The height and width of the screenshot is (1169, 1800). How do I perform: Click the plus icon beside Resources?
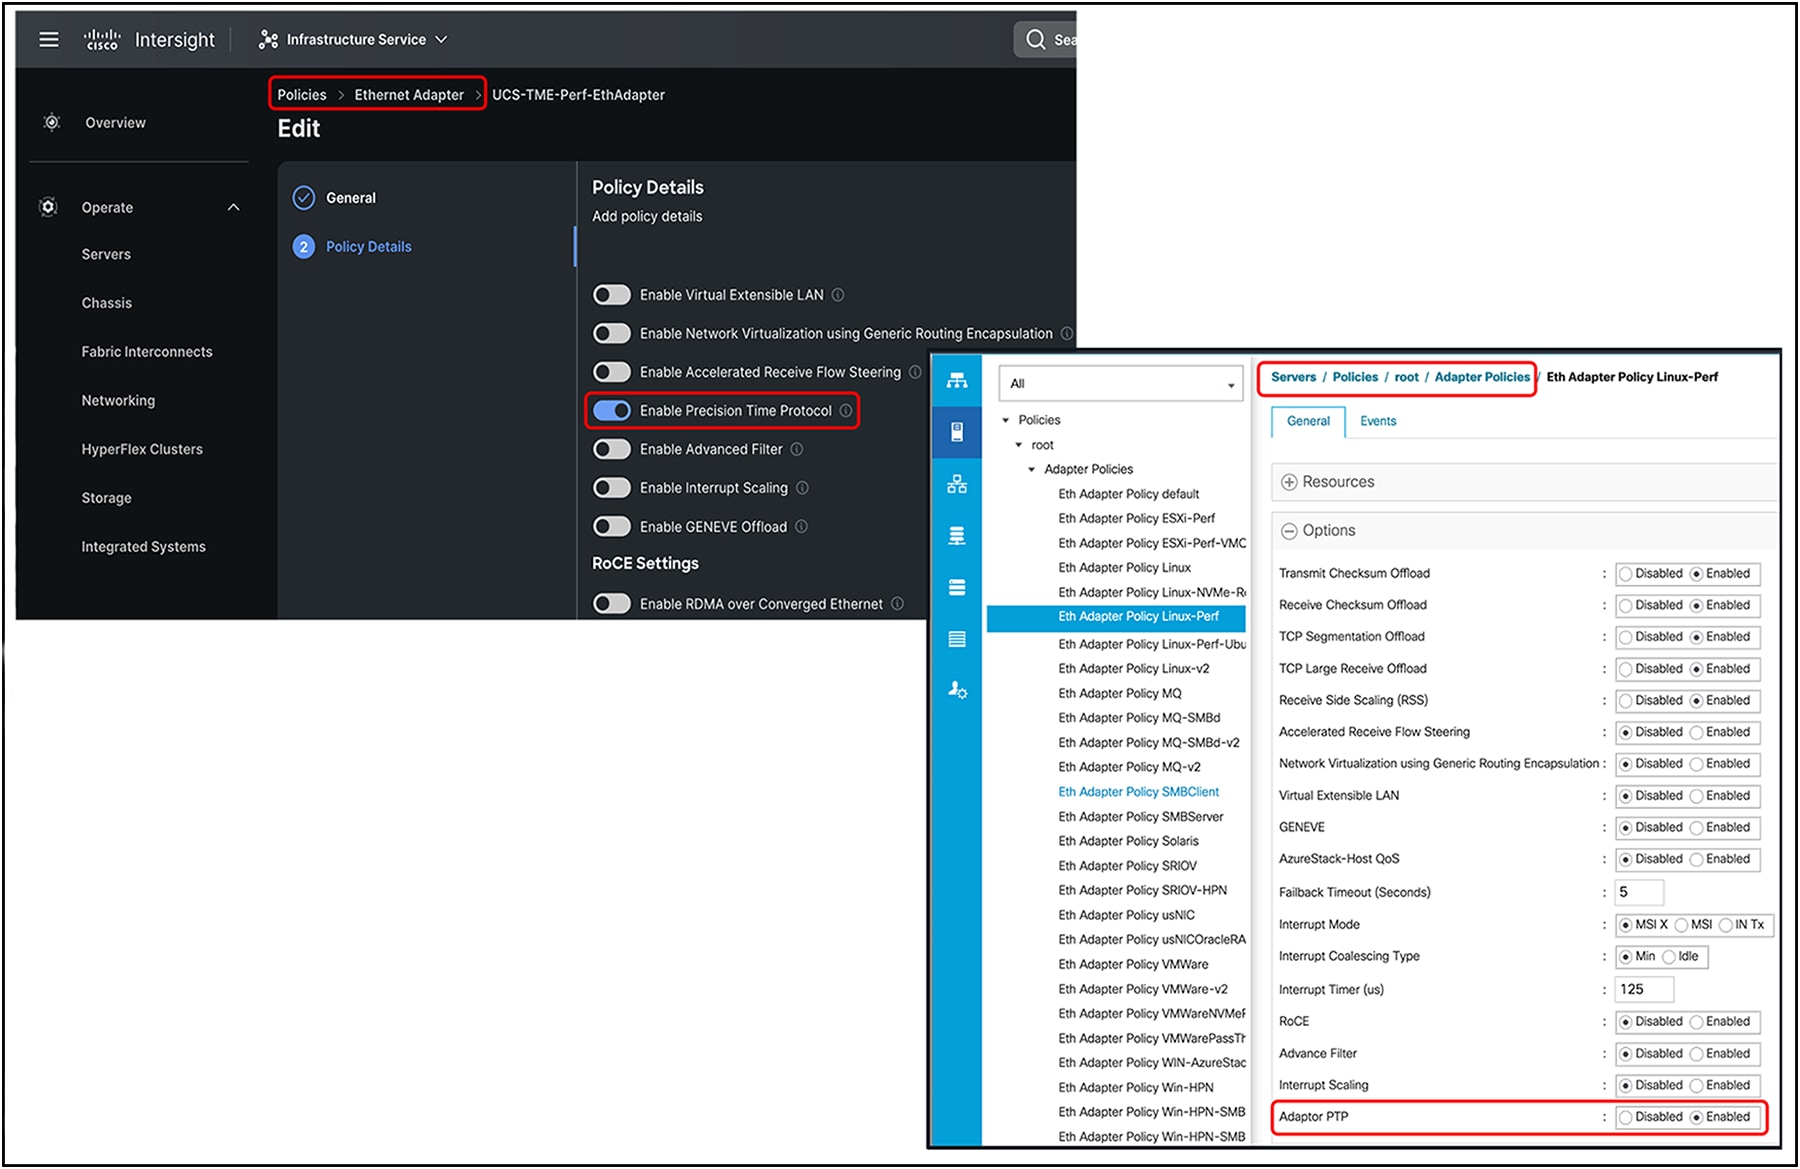(1289, 482)
